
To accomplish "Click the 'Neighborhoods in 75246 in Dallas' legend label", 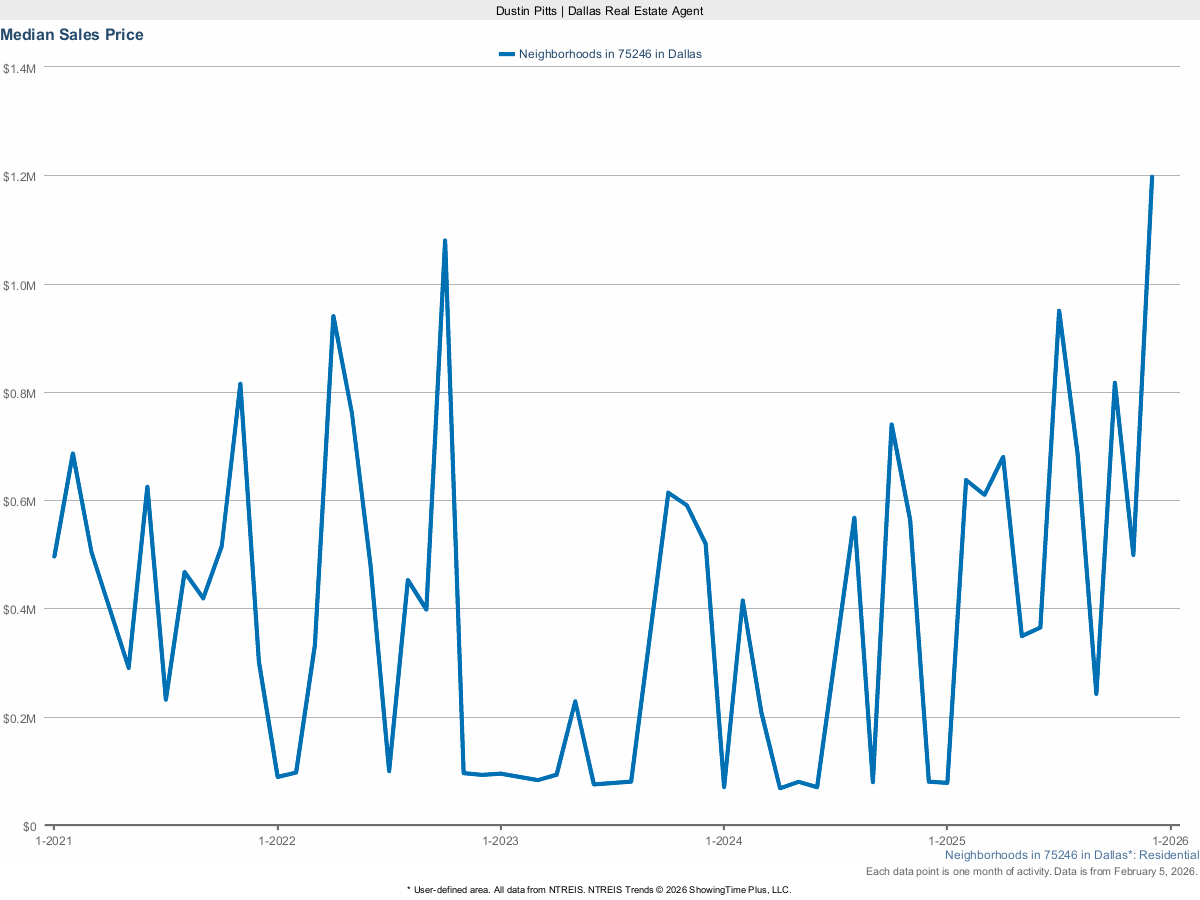I will pyautogui.click(x=610, y=54).
